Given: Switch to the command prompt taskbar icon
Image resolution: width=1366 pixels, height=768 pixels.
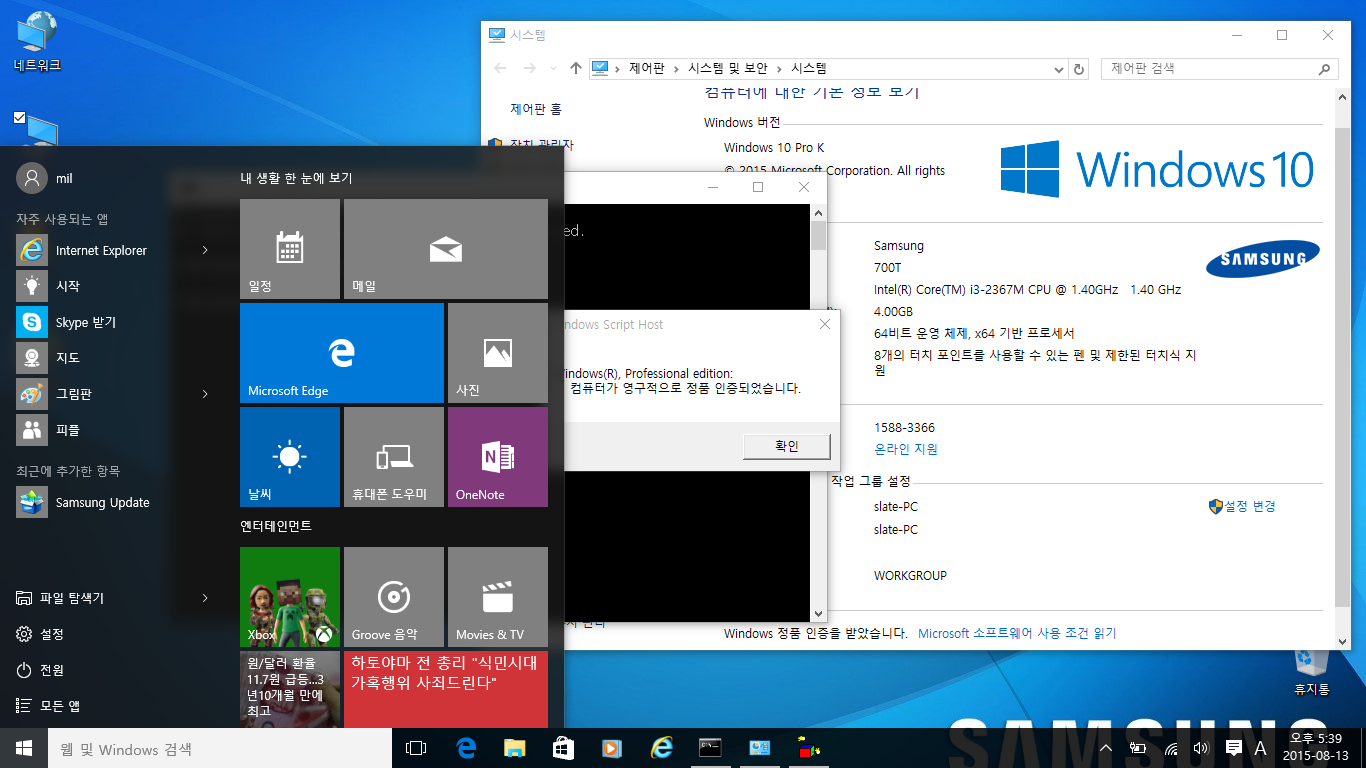Looking at the screenshot, I should point(710,748).
